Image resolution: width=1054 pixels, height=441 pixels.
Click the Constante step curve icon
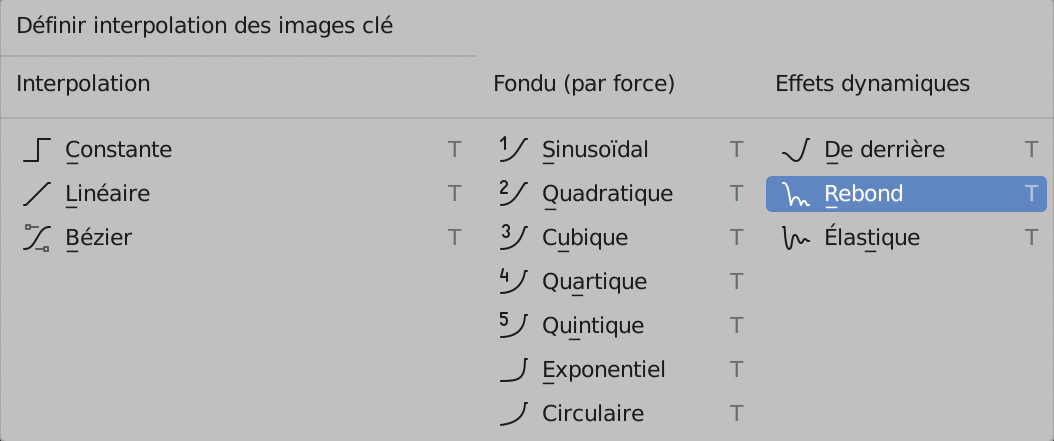point(37,150)
